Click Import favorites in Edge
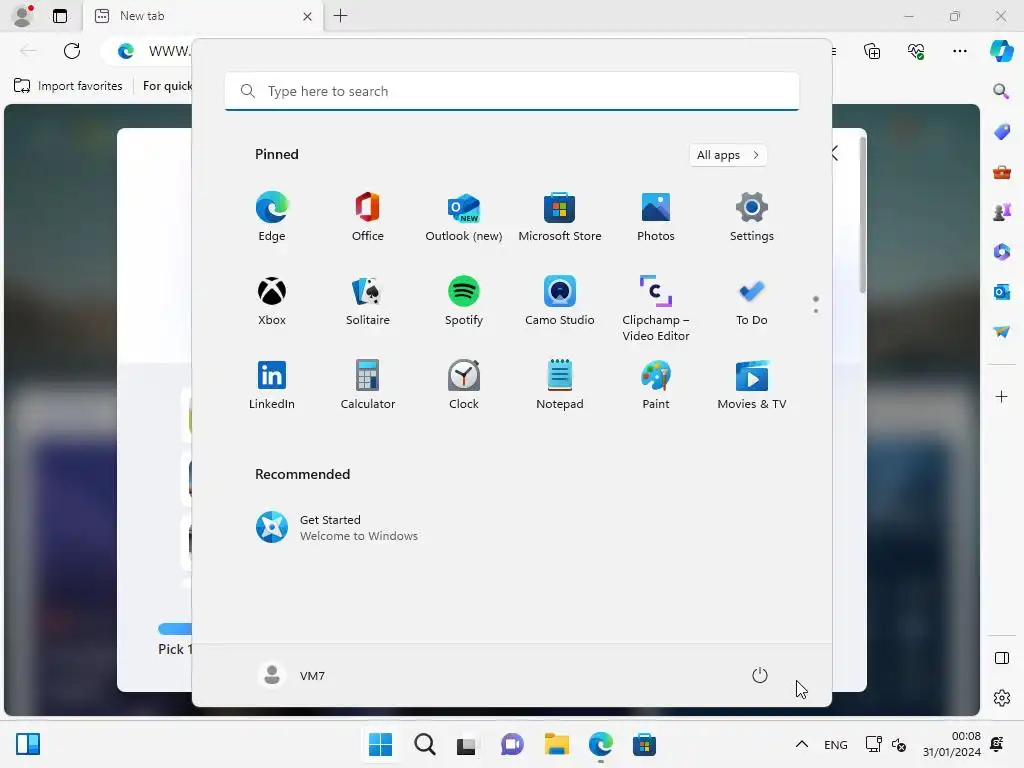This screenshot has width=1024, height=768. click(x=69, y=86)
